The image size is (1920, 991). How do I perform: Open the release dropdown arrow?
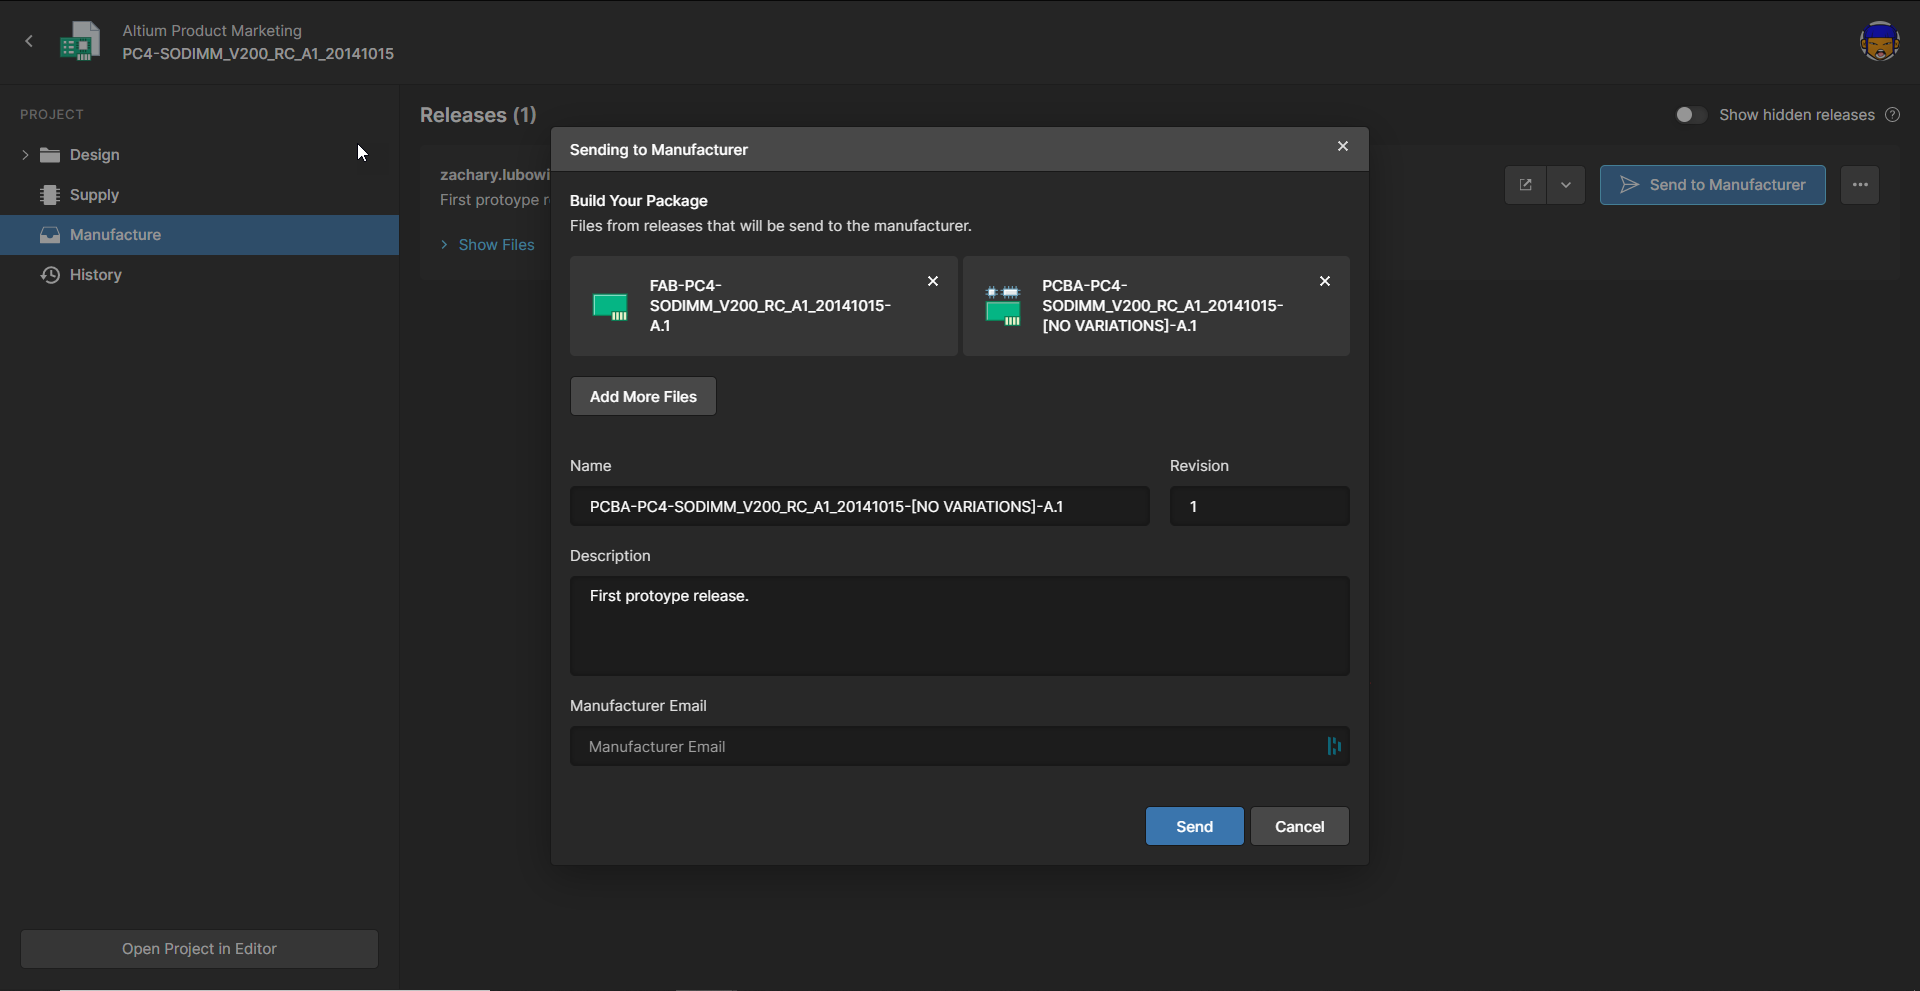coord(1566,185)
